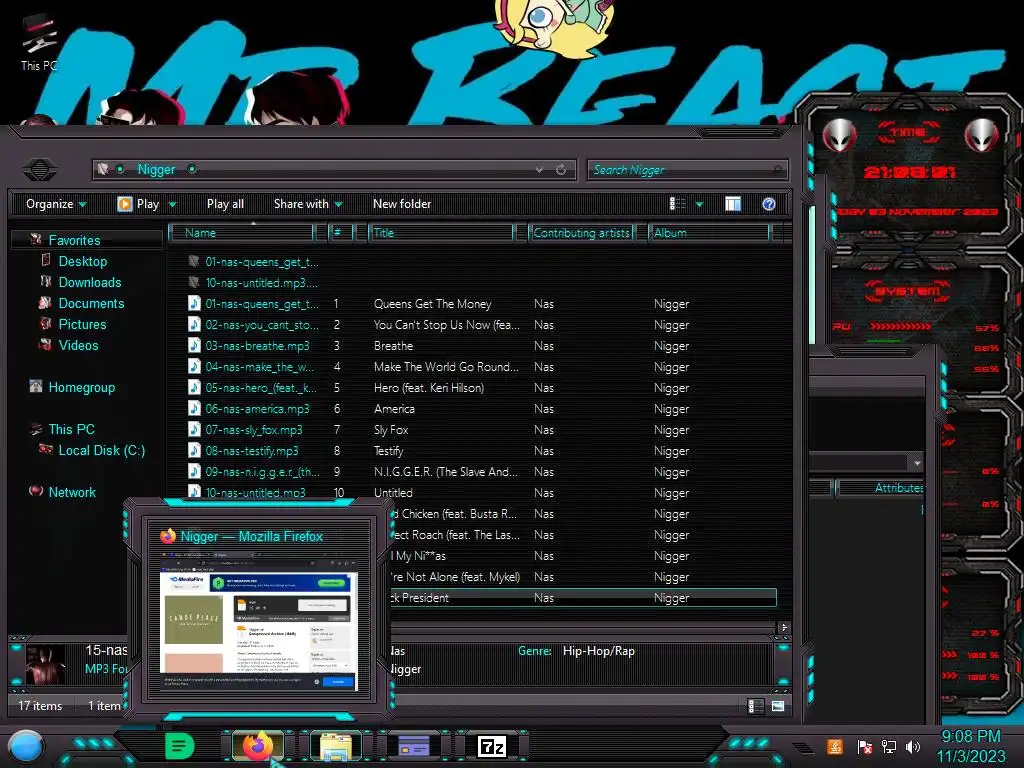Image resolution: width=1024 pixels, height=768 pixels.
Task: Click the orange tray icon in the system tray
Action: coord(835,746)
